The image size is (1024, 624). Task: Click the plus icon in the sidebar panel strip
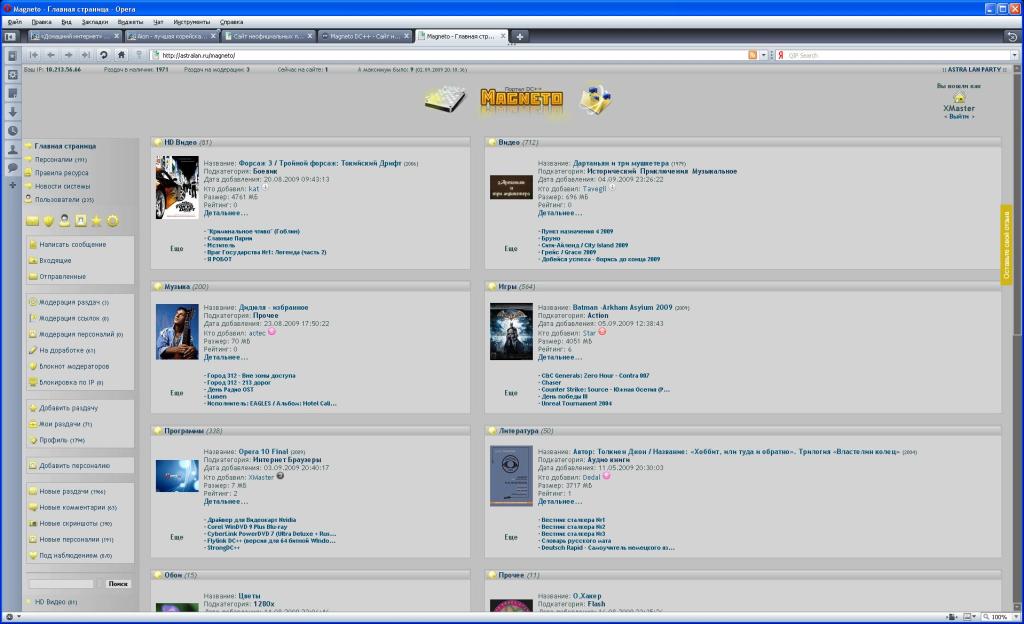12,185
